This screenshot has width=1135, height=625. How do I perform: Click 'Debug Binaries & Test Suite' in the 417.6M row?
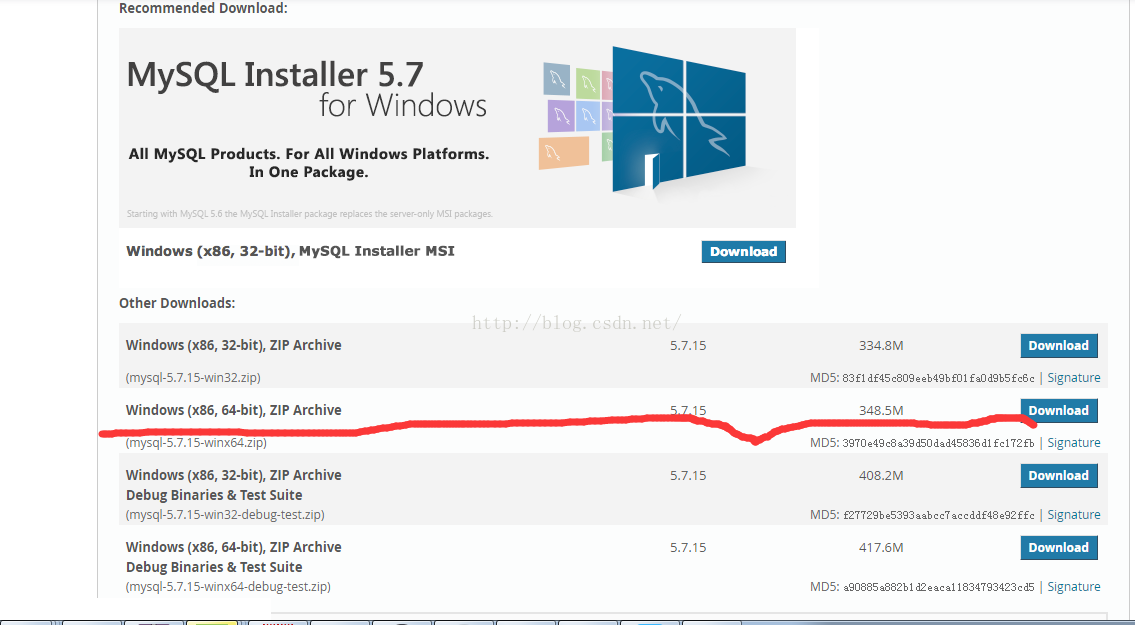pos(214,567)
